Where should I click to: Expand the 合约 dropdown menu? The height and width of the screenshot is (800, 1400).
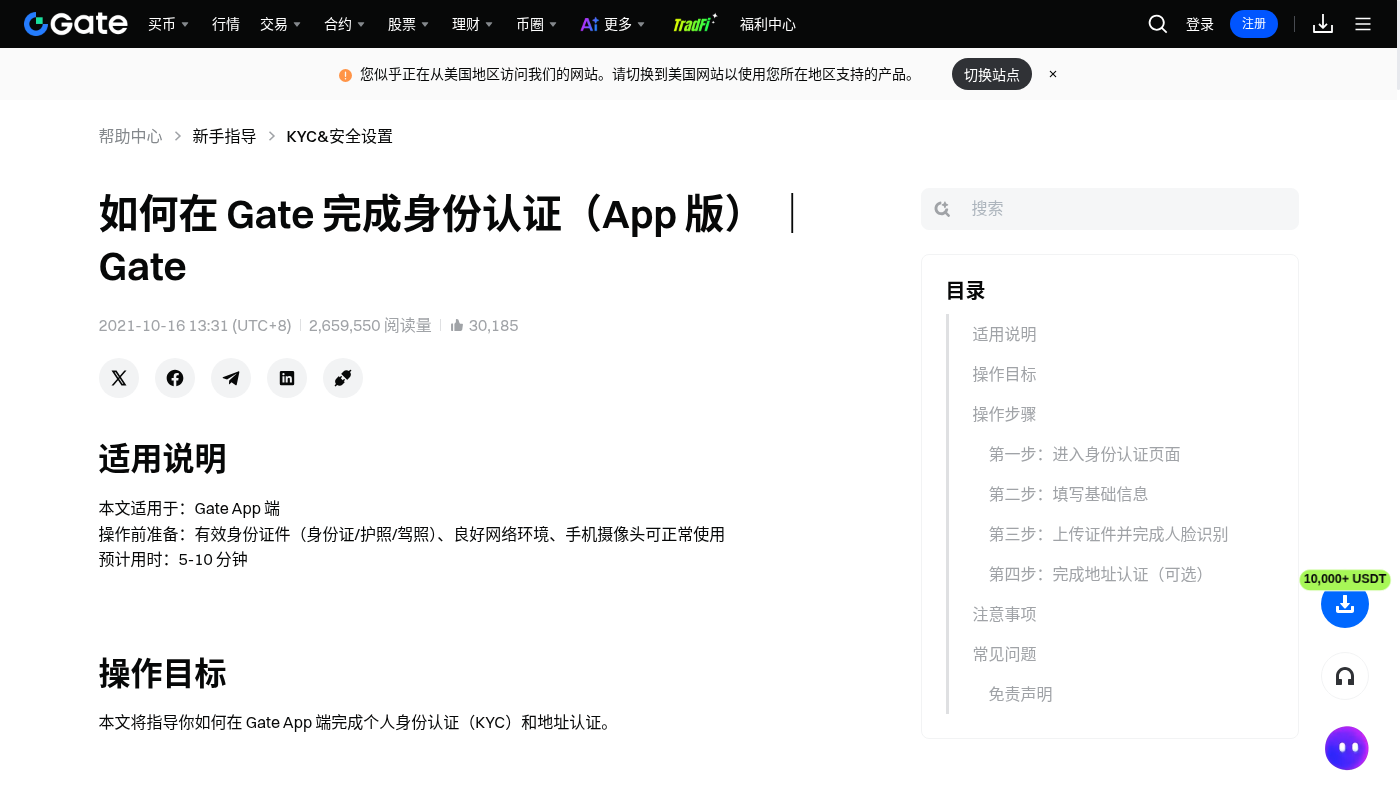click(x=345, y=24)
